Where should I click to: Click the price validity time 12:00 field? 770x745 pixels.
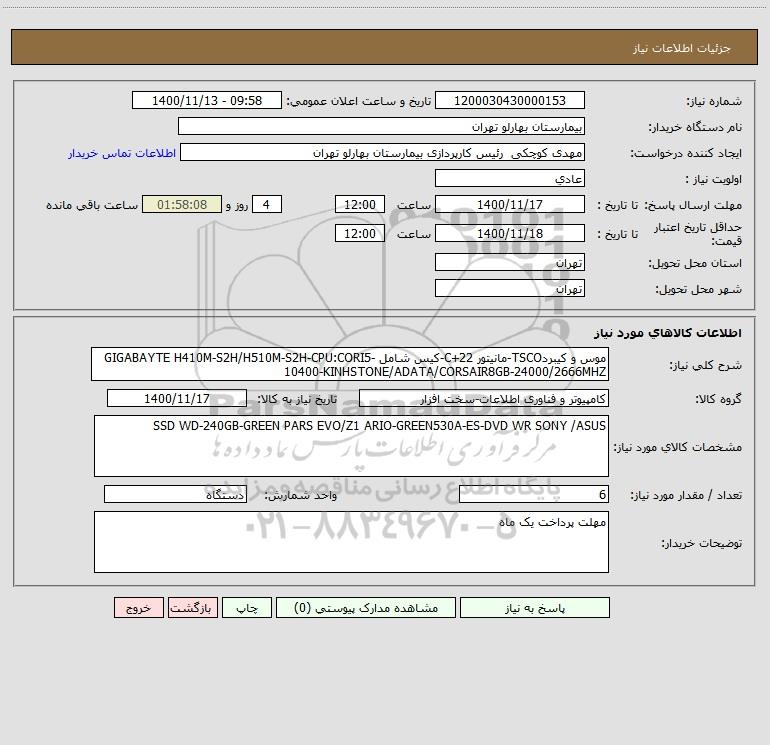(x=359, y=233)
